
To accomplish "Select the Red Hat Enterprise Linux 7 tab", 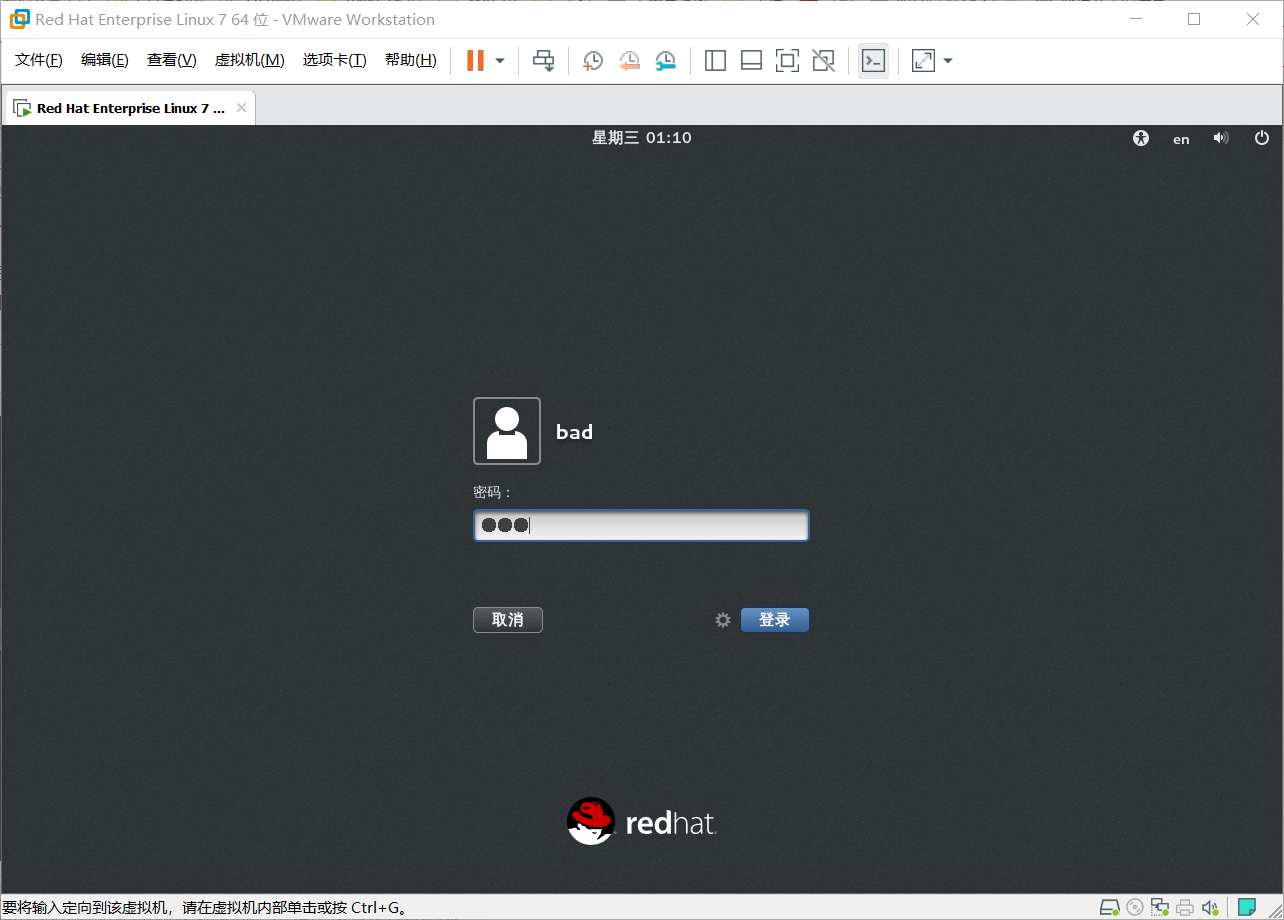I will [130, 108].
